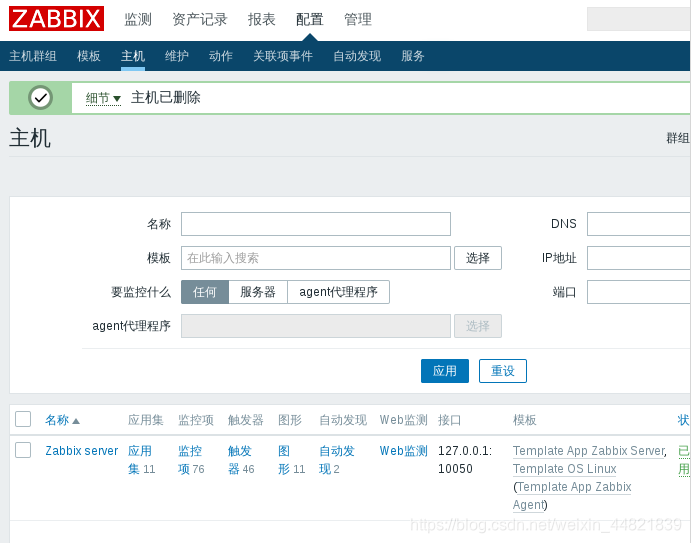Focus the 名称 filter field
Image resolution: width=691 pixels, height=543 pixels.
click(x=316, y=224)
